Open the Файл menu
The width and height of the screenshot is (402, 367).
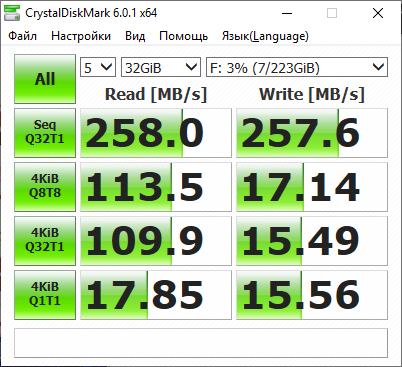(23, 36)
